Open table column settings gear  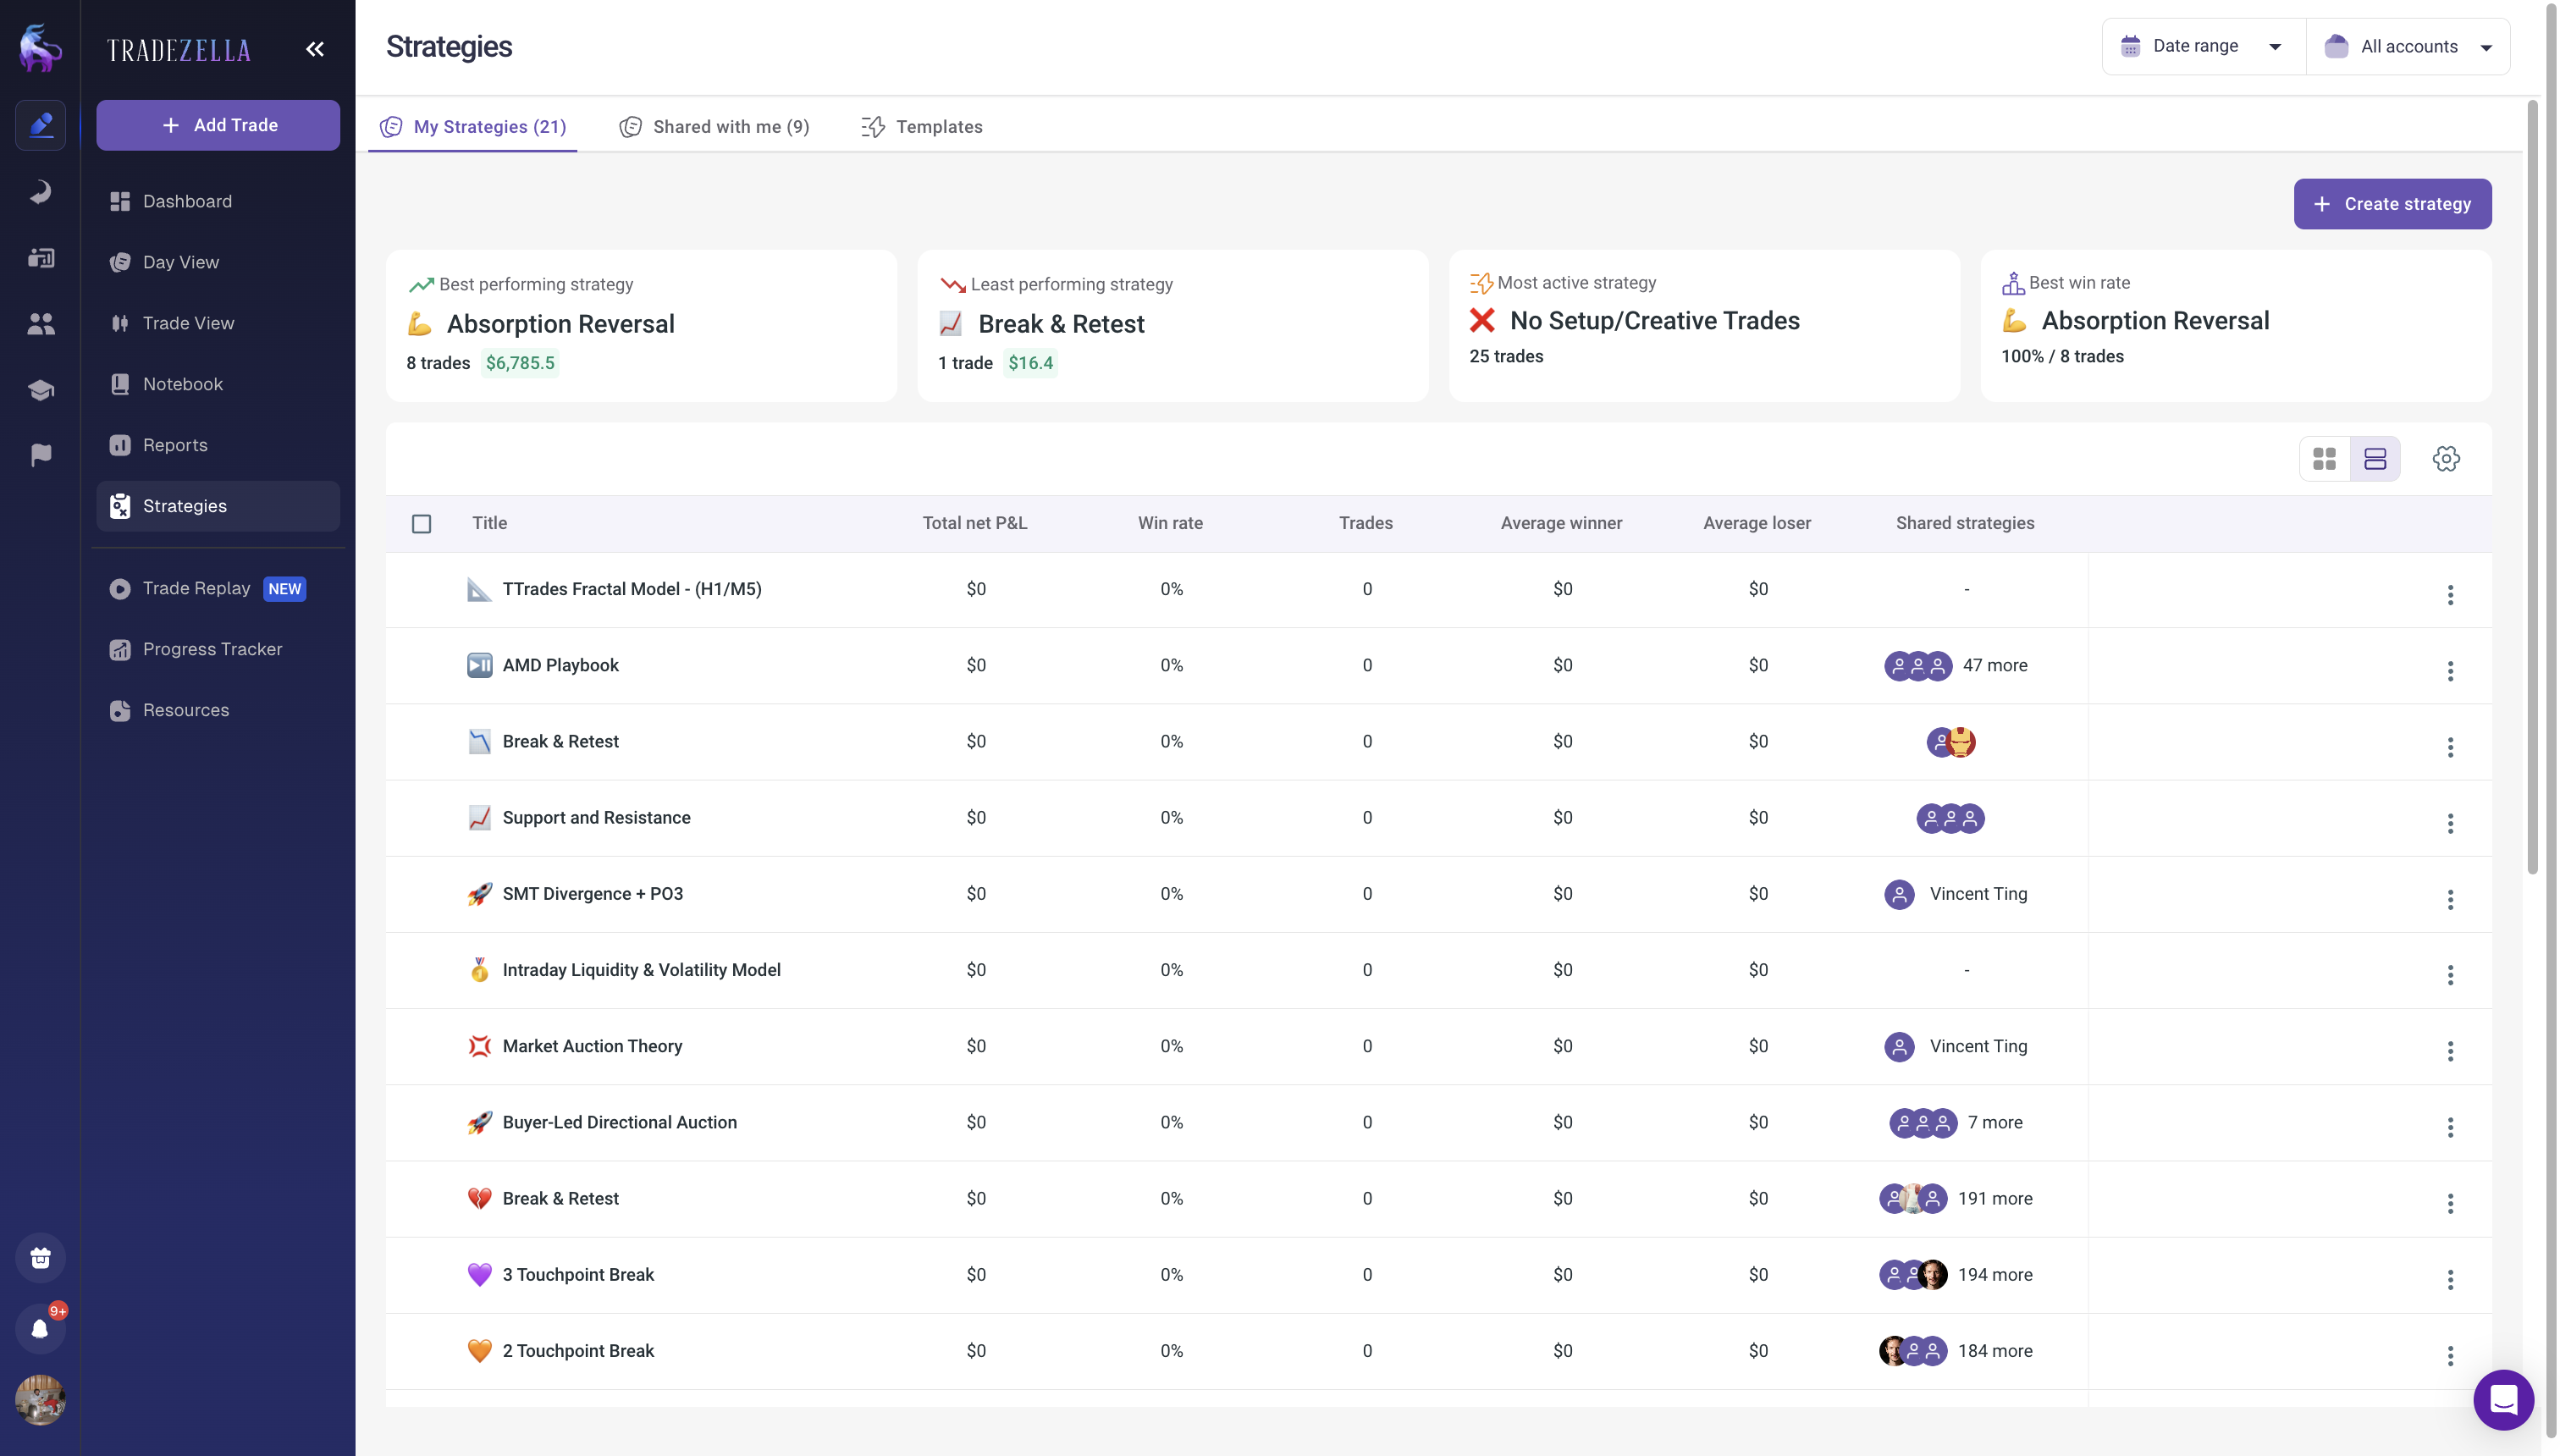[x=2446, y=459]
